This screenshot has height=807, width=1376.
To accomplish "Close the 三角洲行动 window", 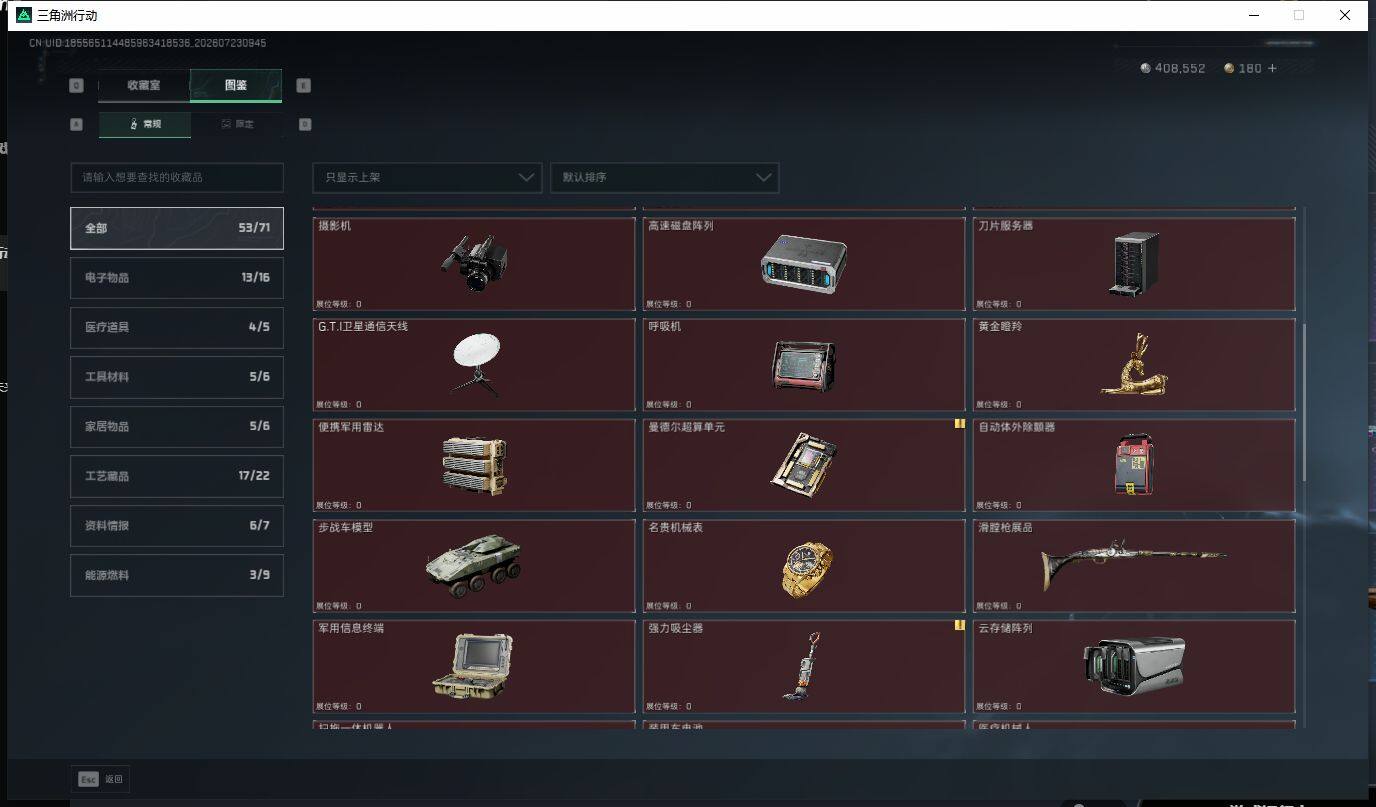I will click(x=1345, y=15).
